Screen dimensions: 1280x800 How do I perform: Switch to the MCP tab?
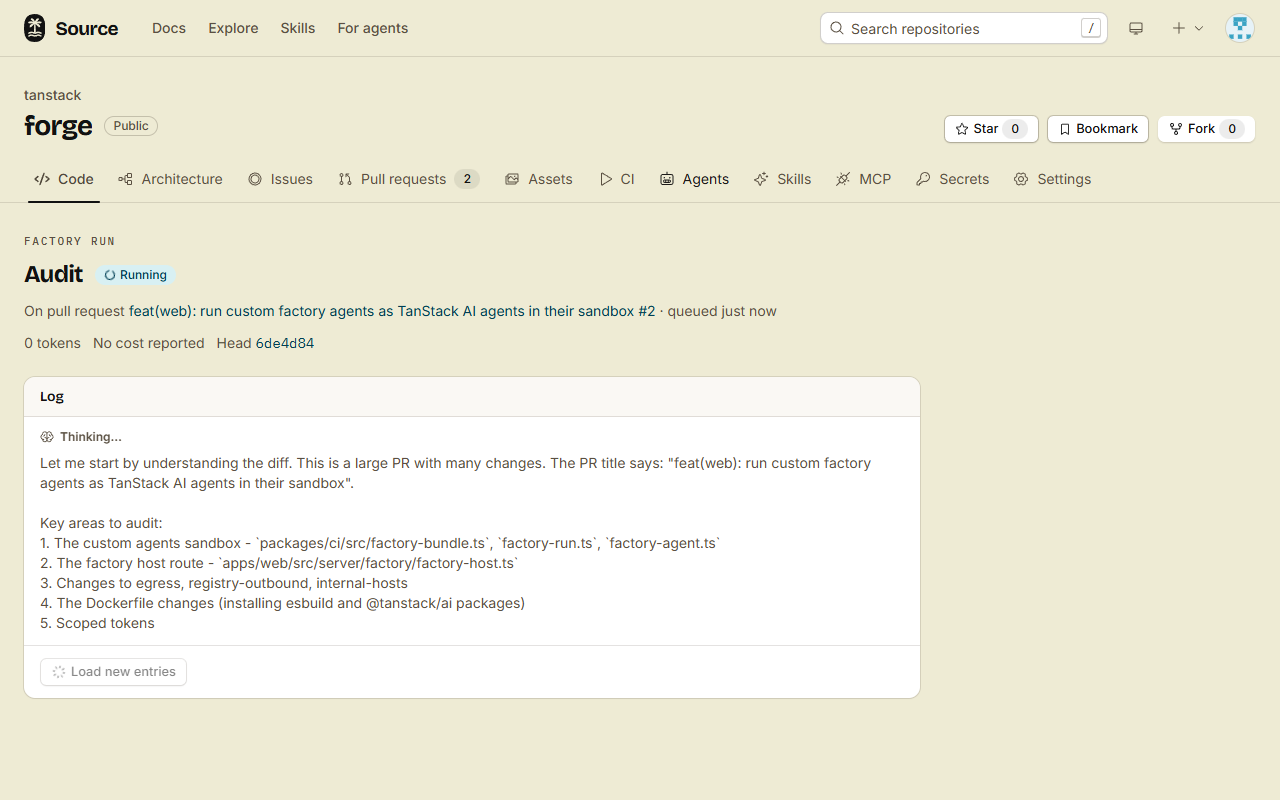863,179
